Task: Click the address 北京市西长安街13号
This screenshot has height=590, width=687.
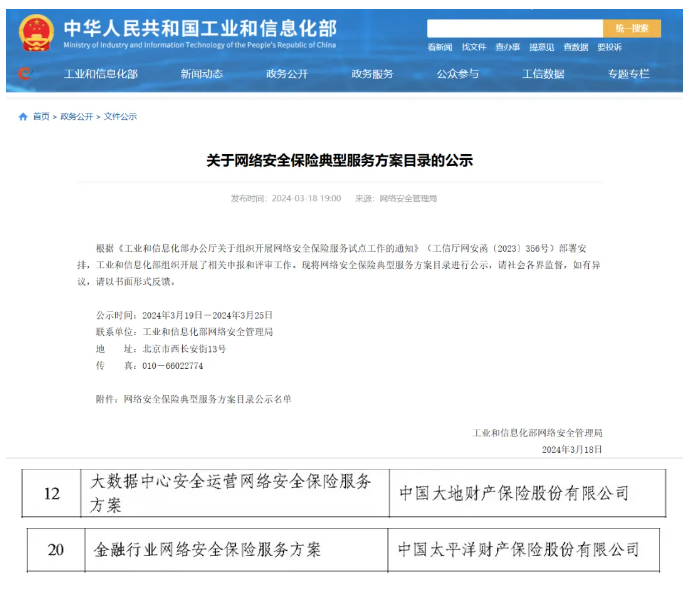Action: click(184, 349)
